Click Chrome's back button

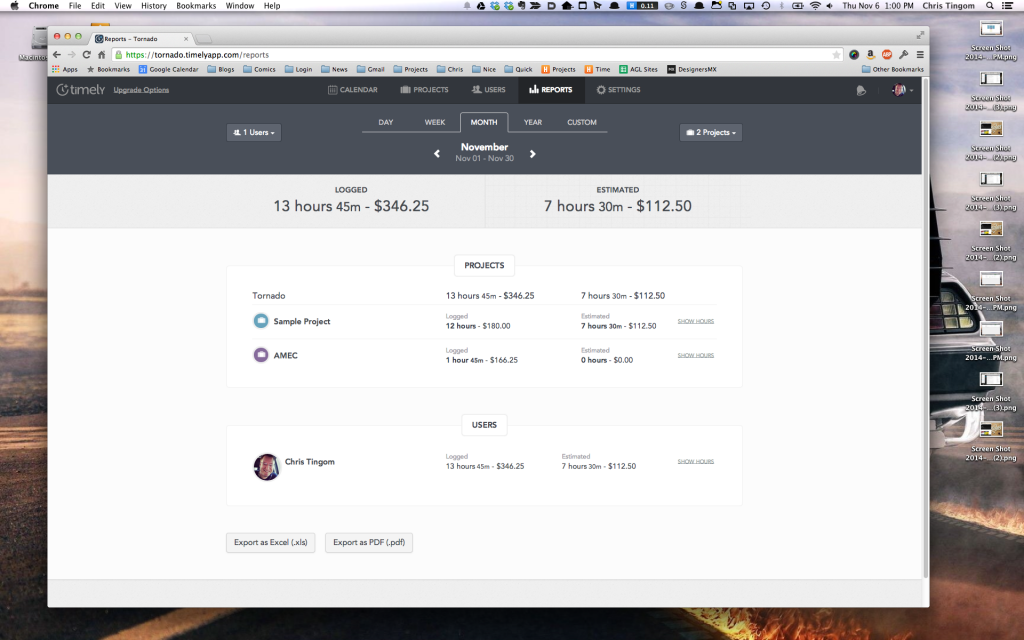[x=57, y=55]
